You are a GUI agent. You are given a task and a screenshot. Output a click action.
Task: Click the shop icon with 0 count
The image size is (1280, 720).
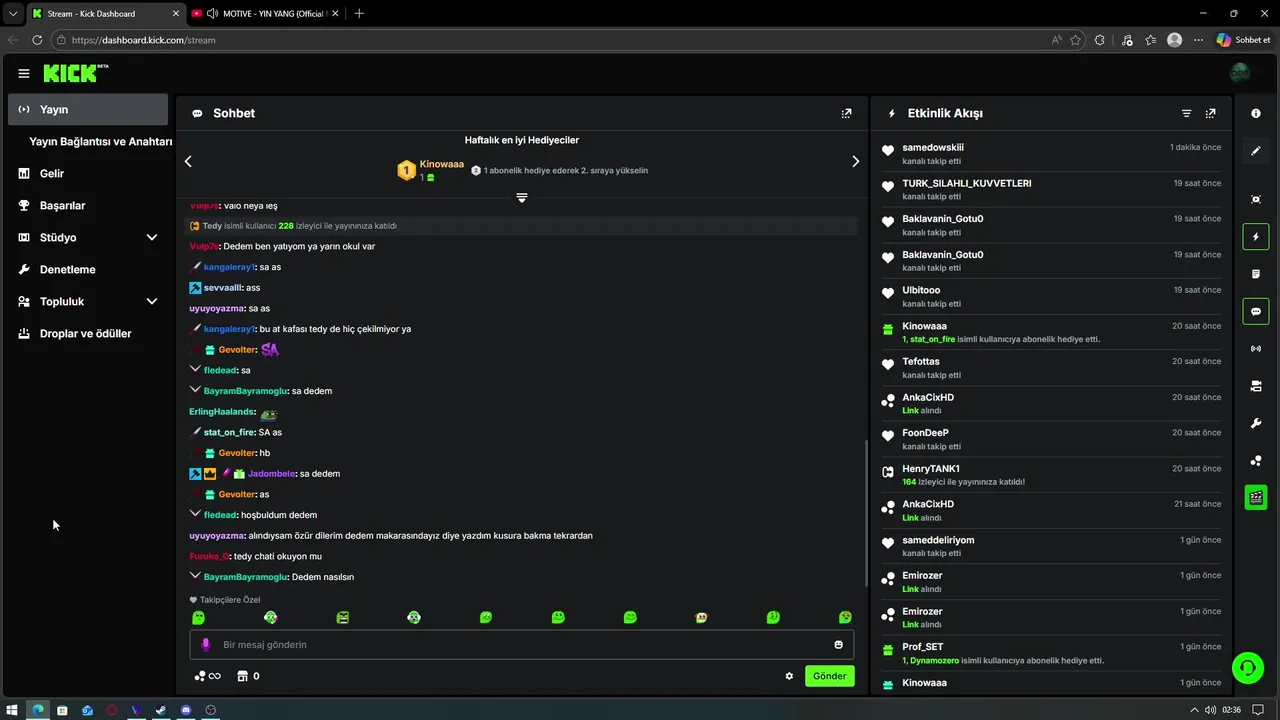coord(248,676)
